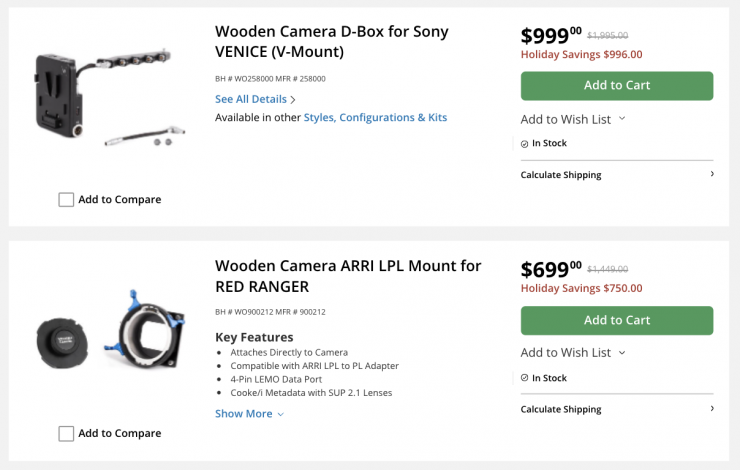
Task: Open See All Details link
Action: point(251,99)
